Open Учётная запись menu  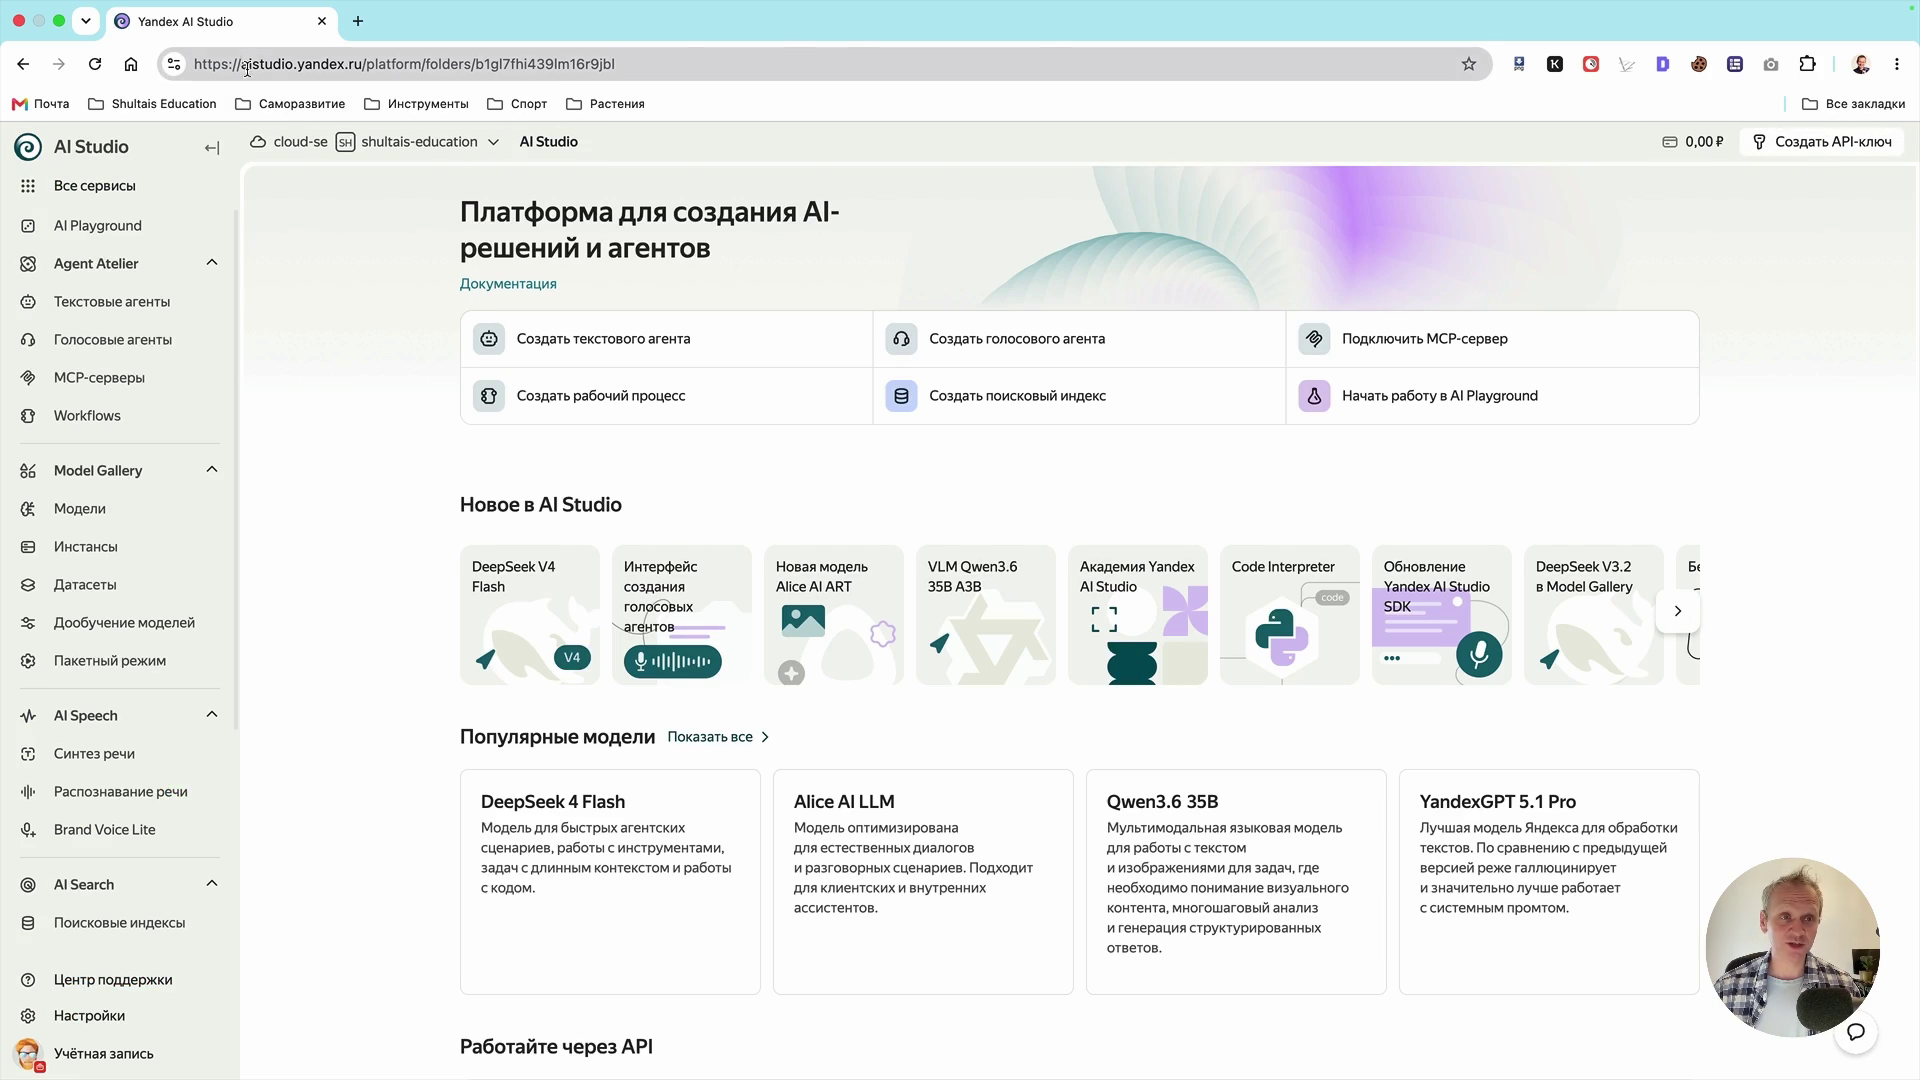(103, 1054)
